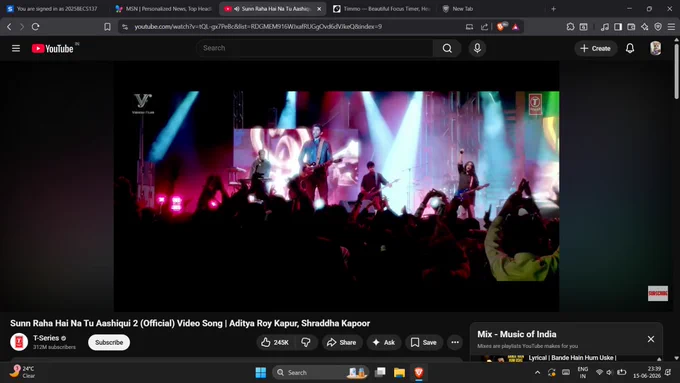Image resolution: width=680 pixels, height=383 pixels.
Task: Close the Mix - Music of India panel
Action: click(651, 339)
